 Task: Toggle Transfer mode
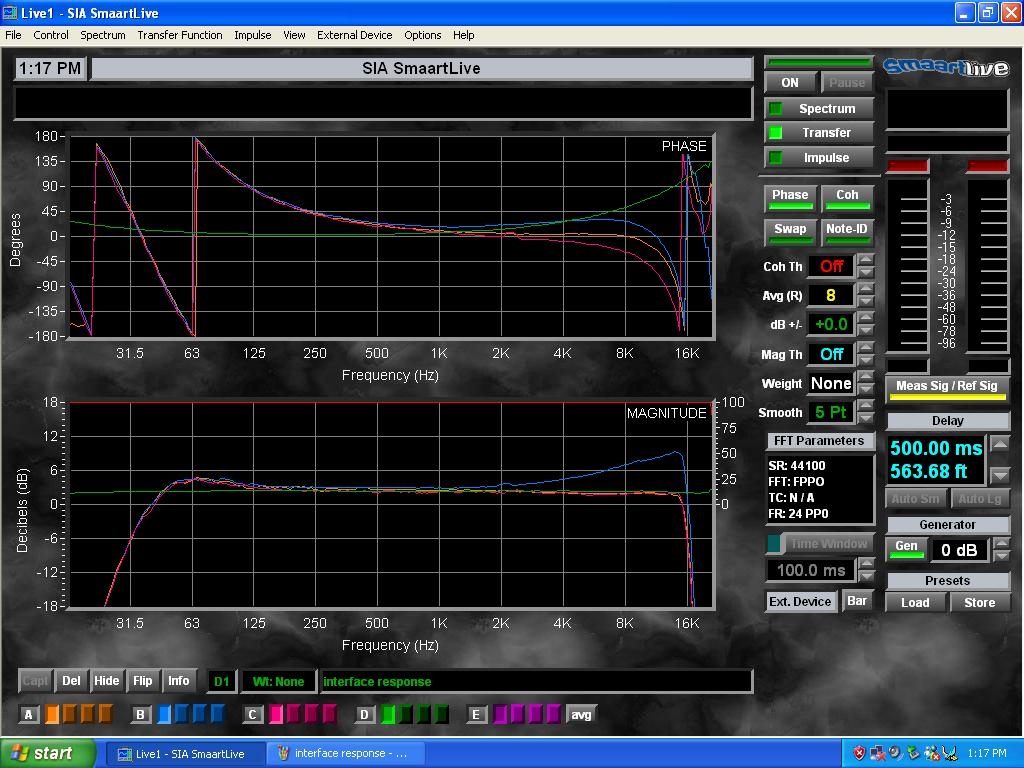click(819, 133)
